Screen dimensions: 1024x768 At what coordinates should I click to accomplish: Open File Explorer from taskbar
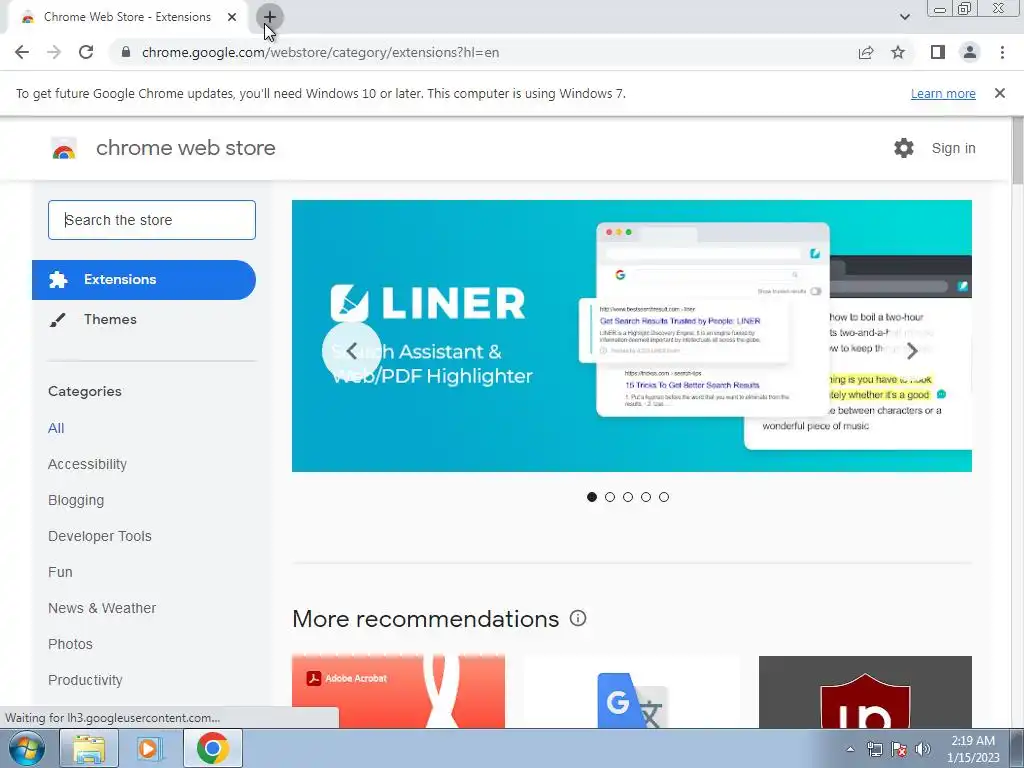coord(89,748)
